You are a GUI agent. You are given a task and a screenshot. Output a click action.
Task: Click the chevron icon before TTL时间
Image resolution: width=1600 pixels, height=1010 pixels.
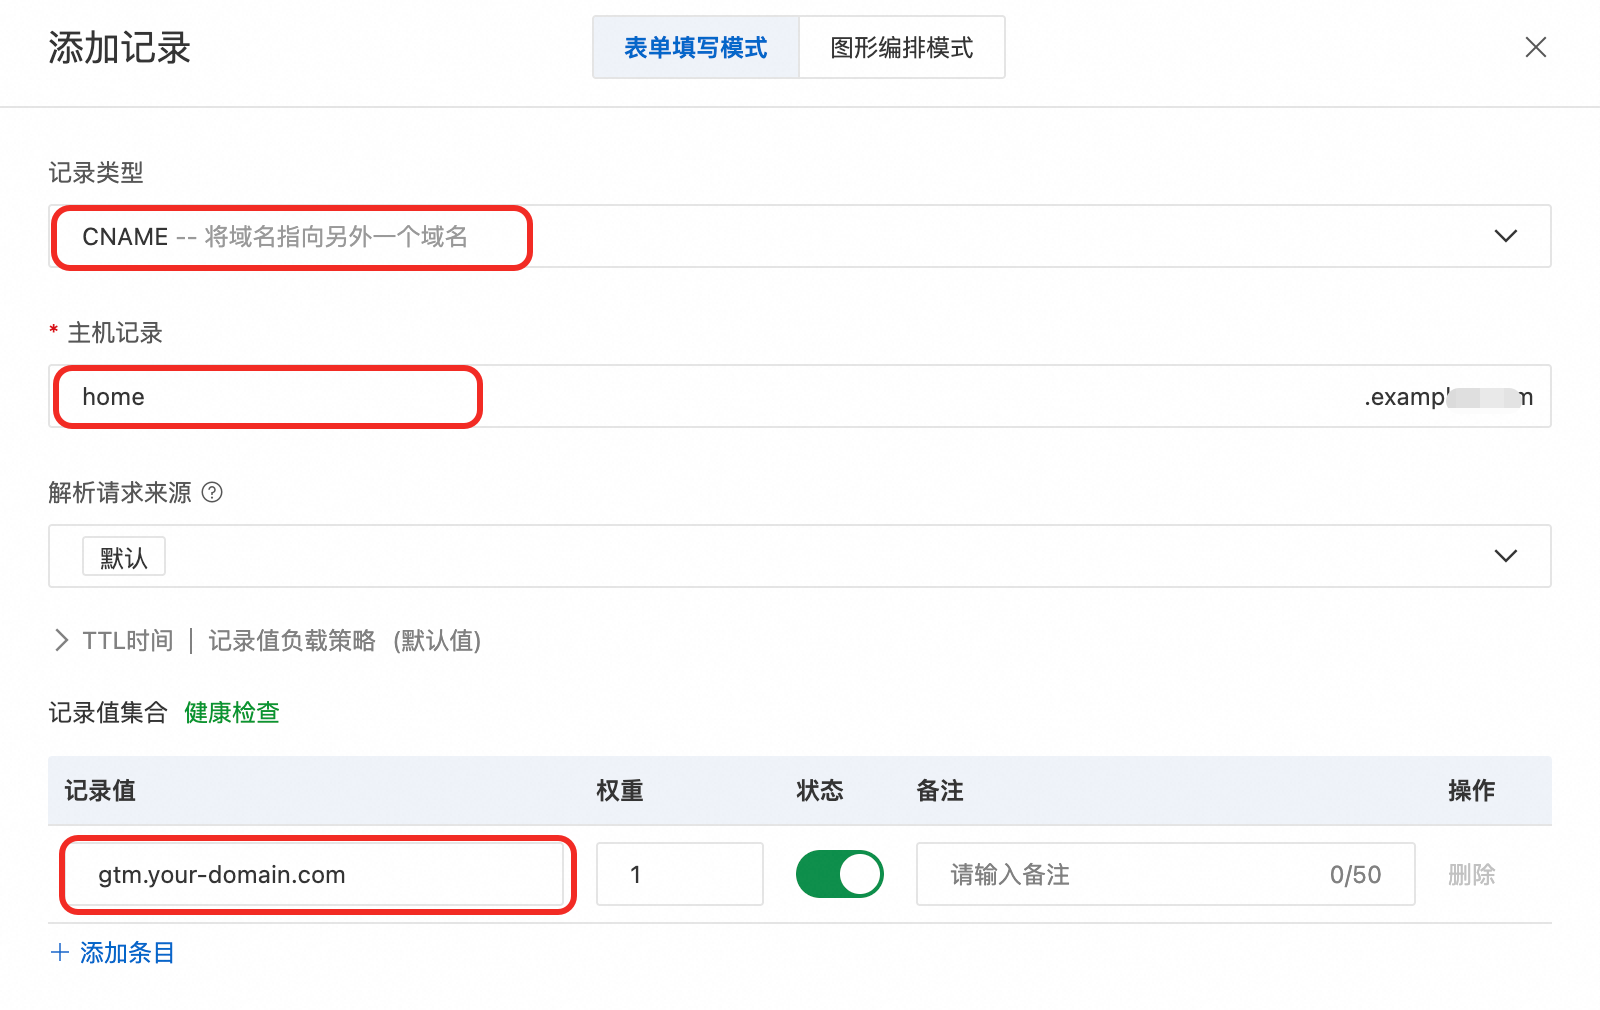click(62, 640)
